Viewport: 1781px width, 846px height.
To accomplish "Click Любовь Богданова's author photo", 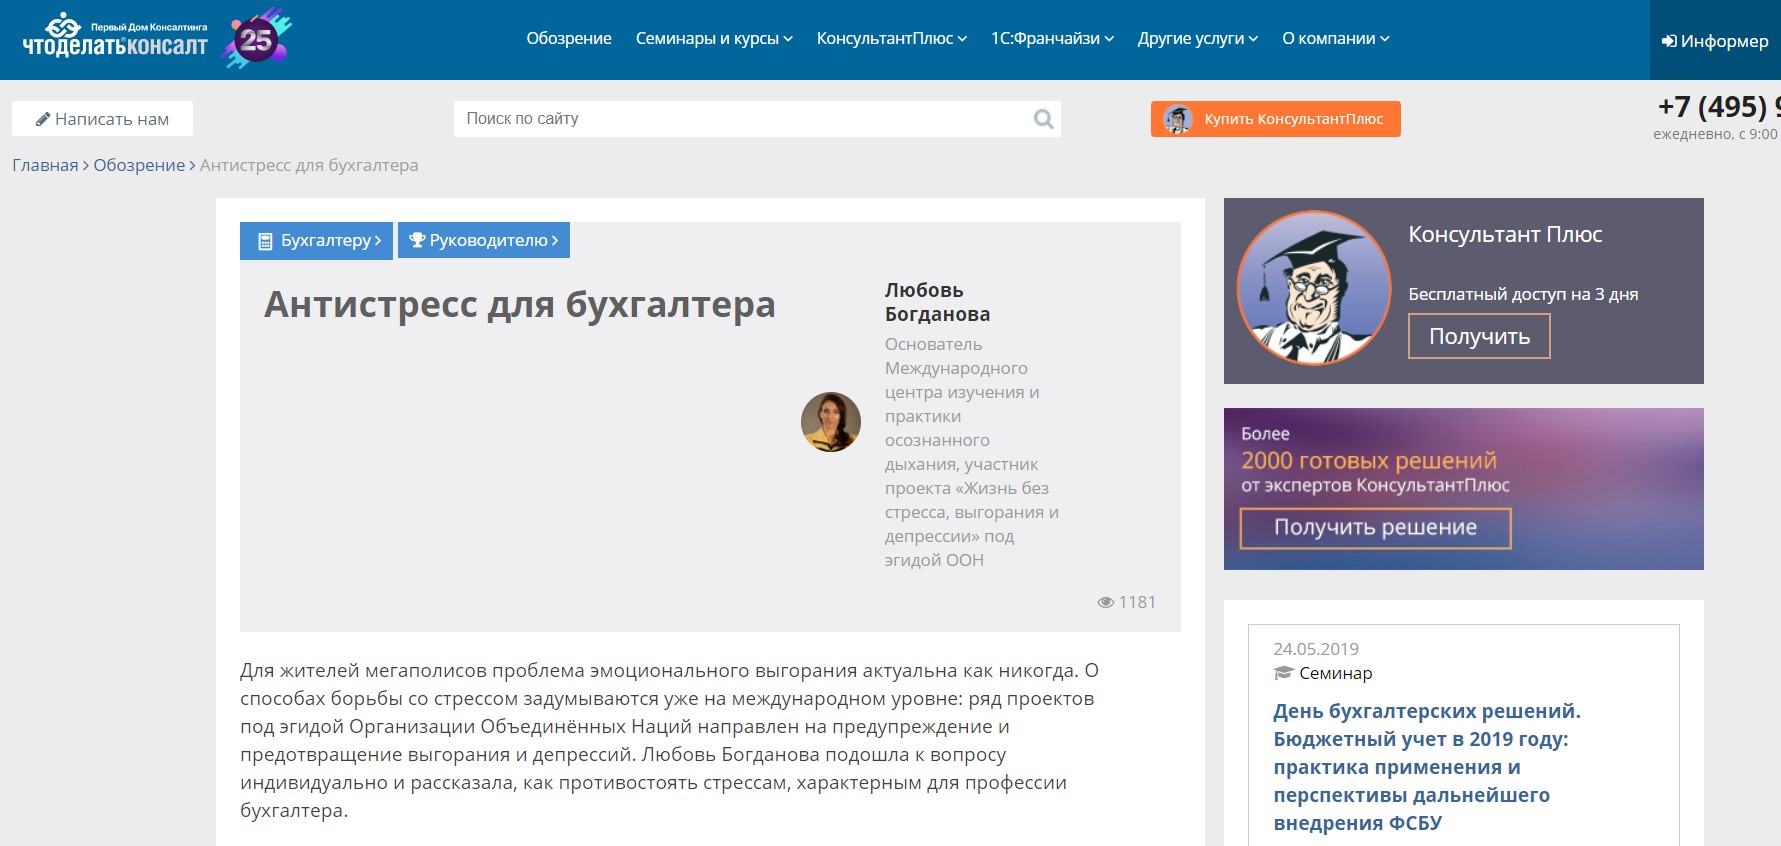I will (x=830, y=422).
